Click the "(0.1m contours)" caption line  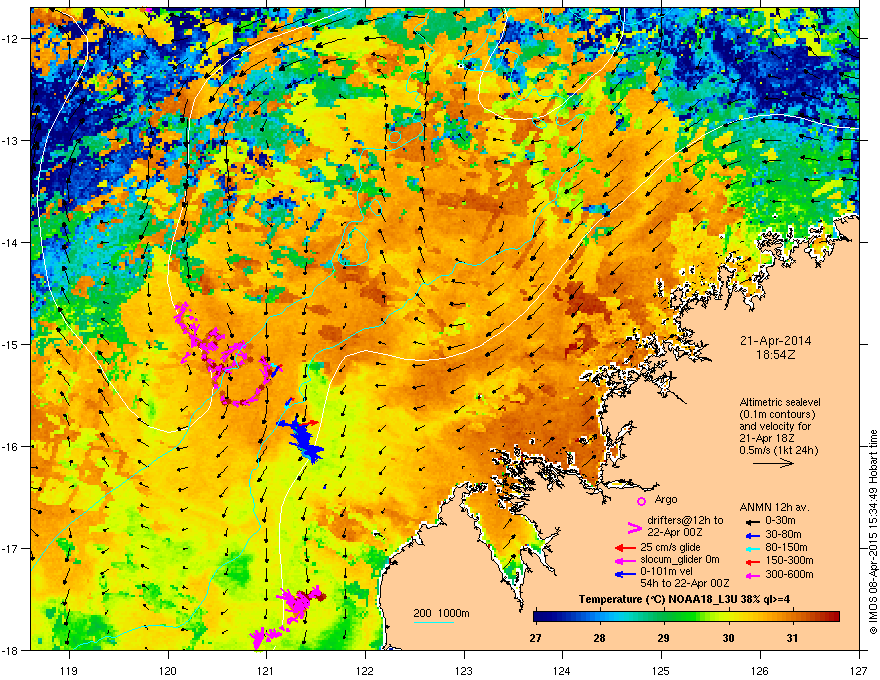tap(777, 414)
